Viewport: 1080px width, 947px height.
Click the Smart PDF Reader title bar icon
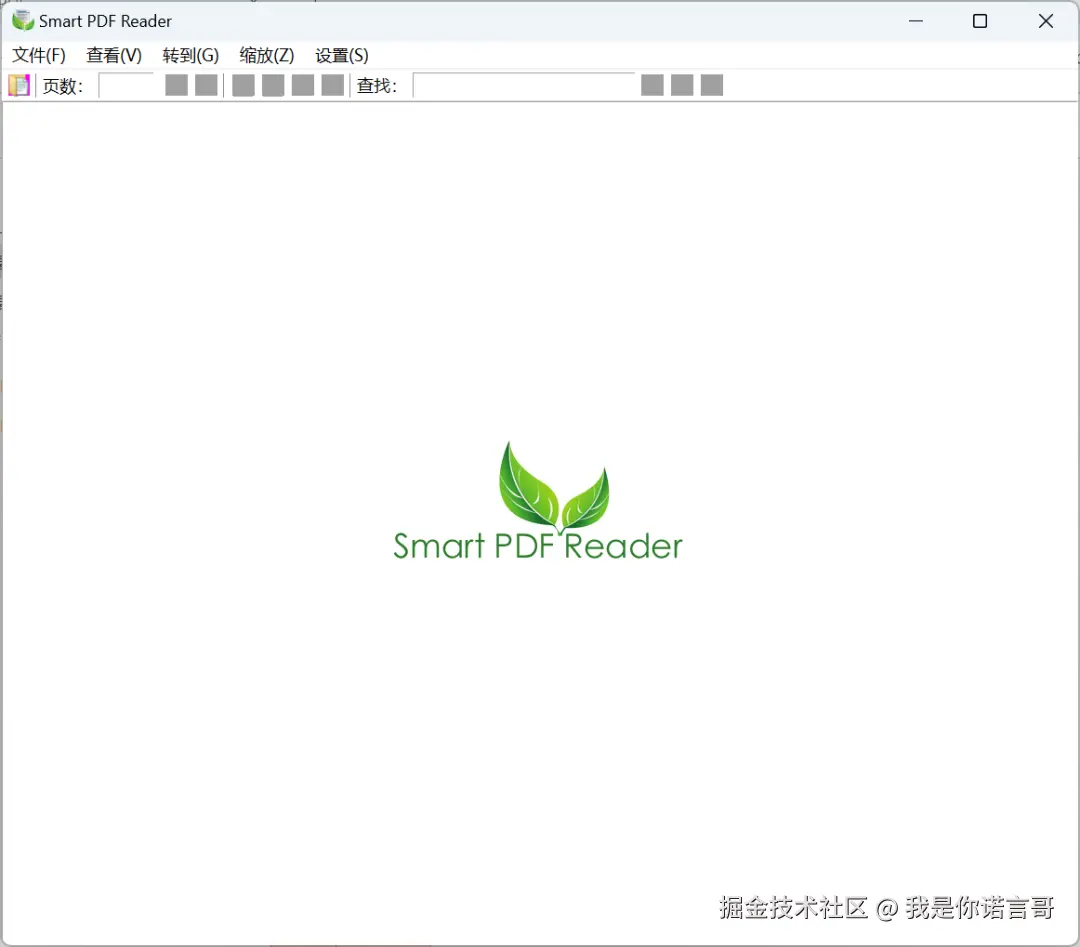(x=23, y=21)
